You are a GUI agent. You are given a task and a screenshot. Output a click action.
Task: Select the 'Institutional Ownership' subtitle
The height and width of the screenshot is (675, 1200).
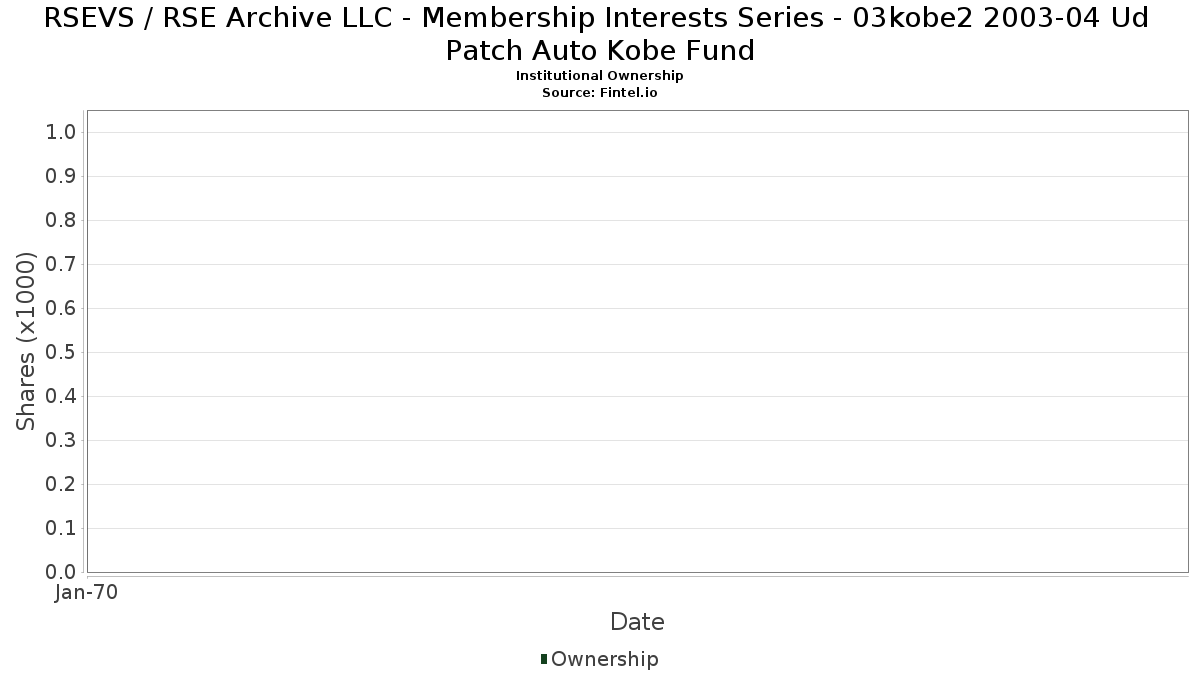click(599, 76)
